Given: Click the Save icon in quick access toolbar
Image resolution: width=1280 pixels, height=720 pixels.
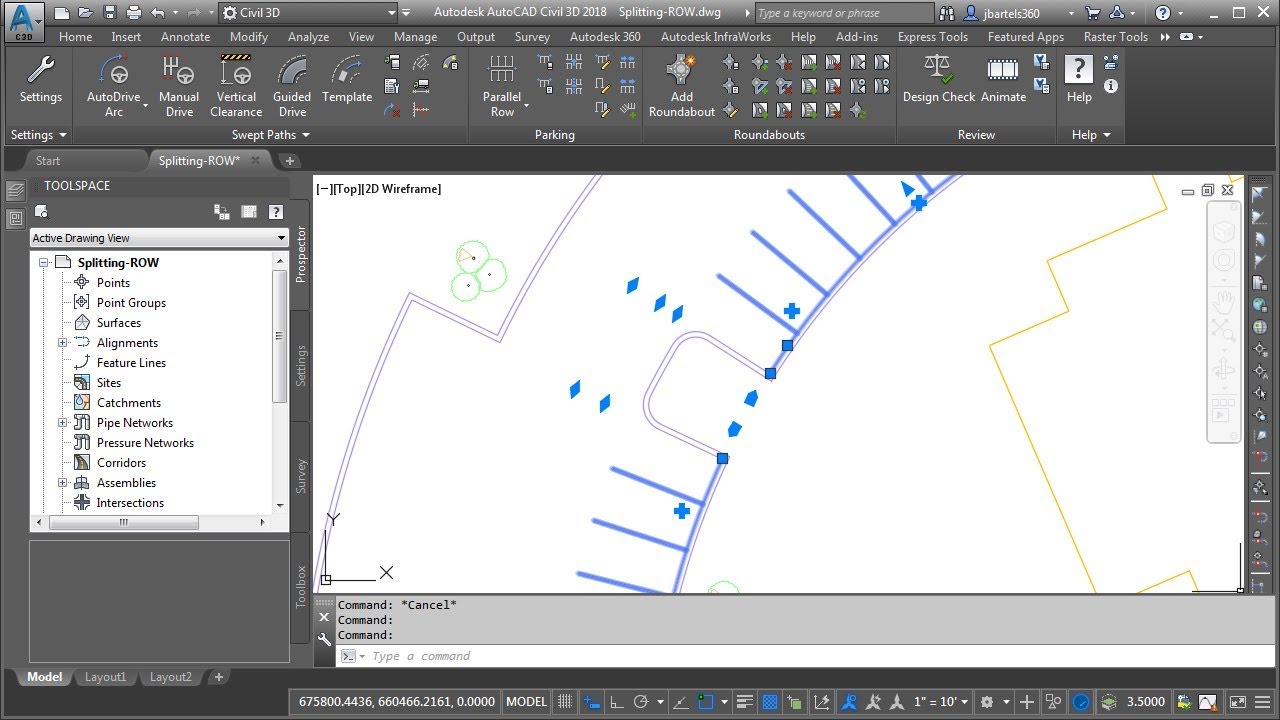Looking at the screenshot, I should click(109, 13).
